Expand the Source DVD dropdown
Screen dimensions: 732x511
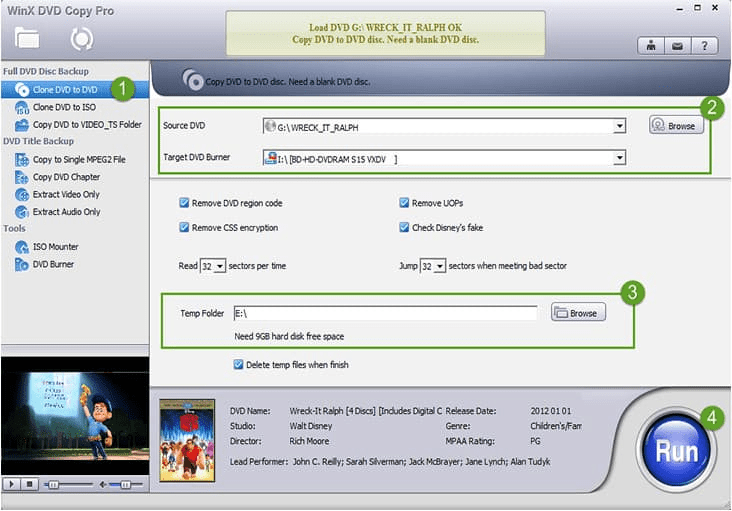[620, 126]
